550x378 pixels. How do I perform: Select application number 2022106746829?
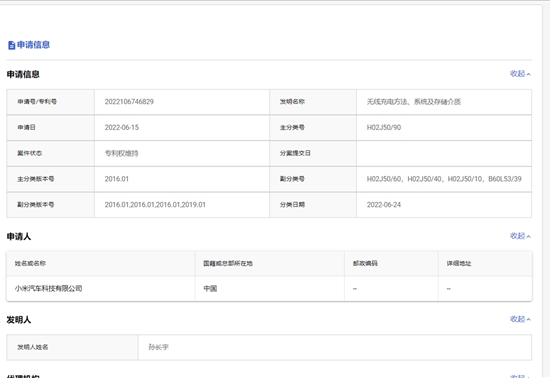point(129,102)
